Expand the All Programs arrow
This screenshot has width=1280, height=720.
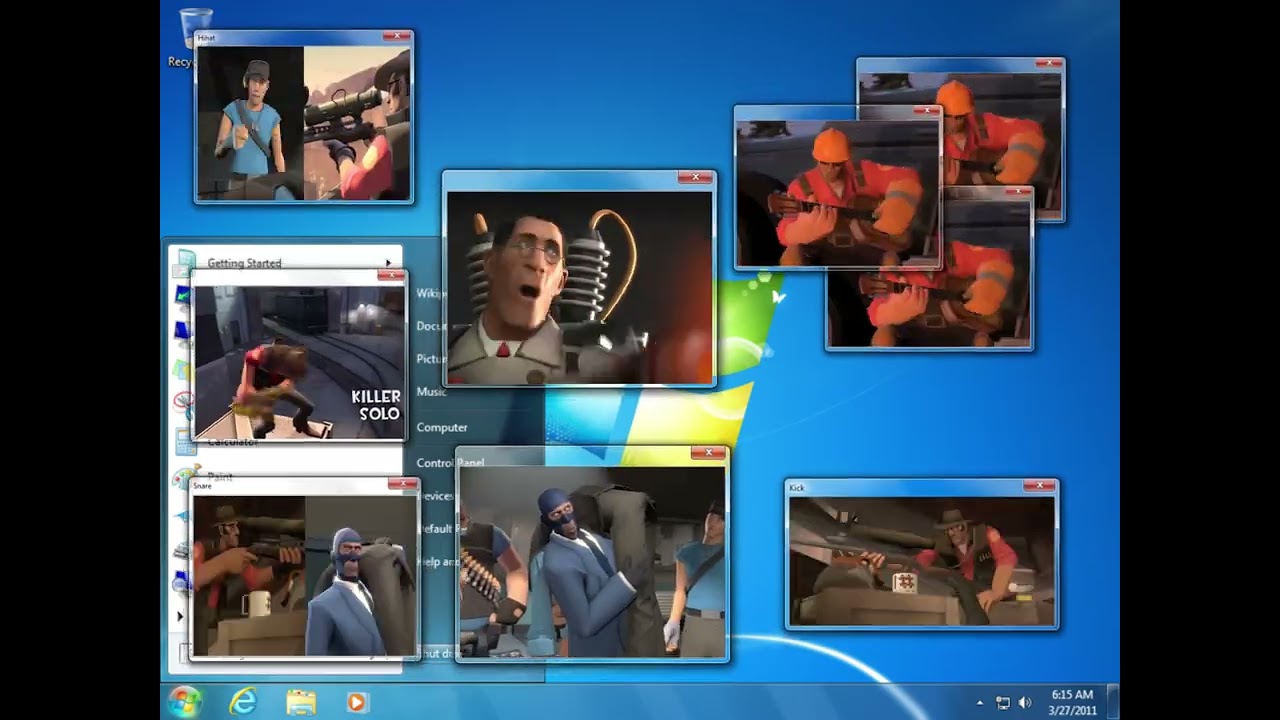180,616
